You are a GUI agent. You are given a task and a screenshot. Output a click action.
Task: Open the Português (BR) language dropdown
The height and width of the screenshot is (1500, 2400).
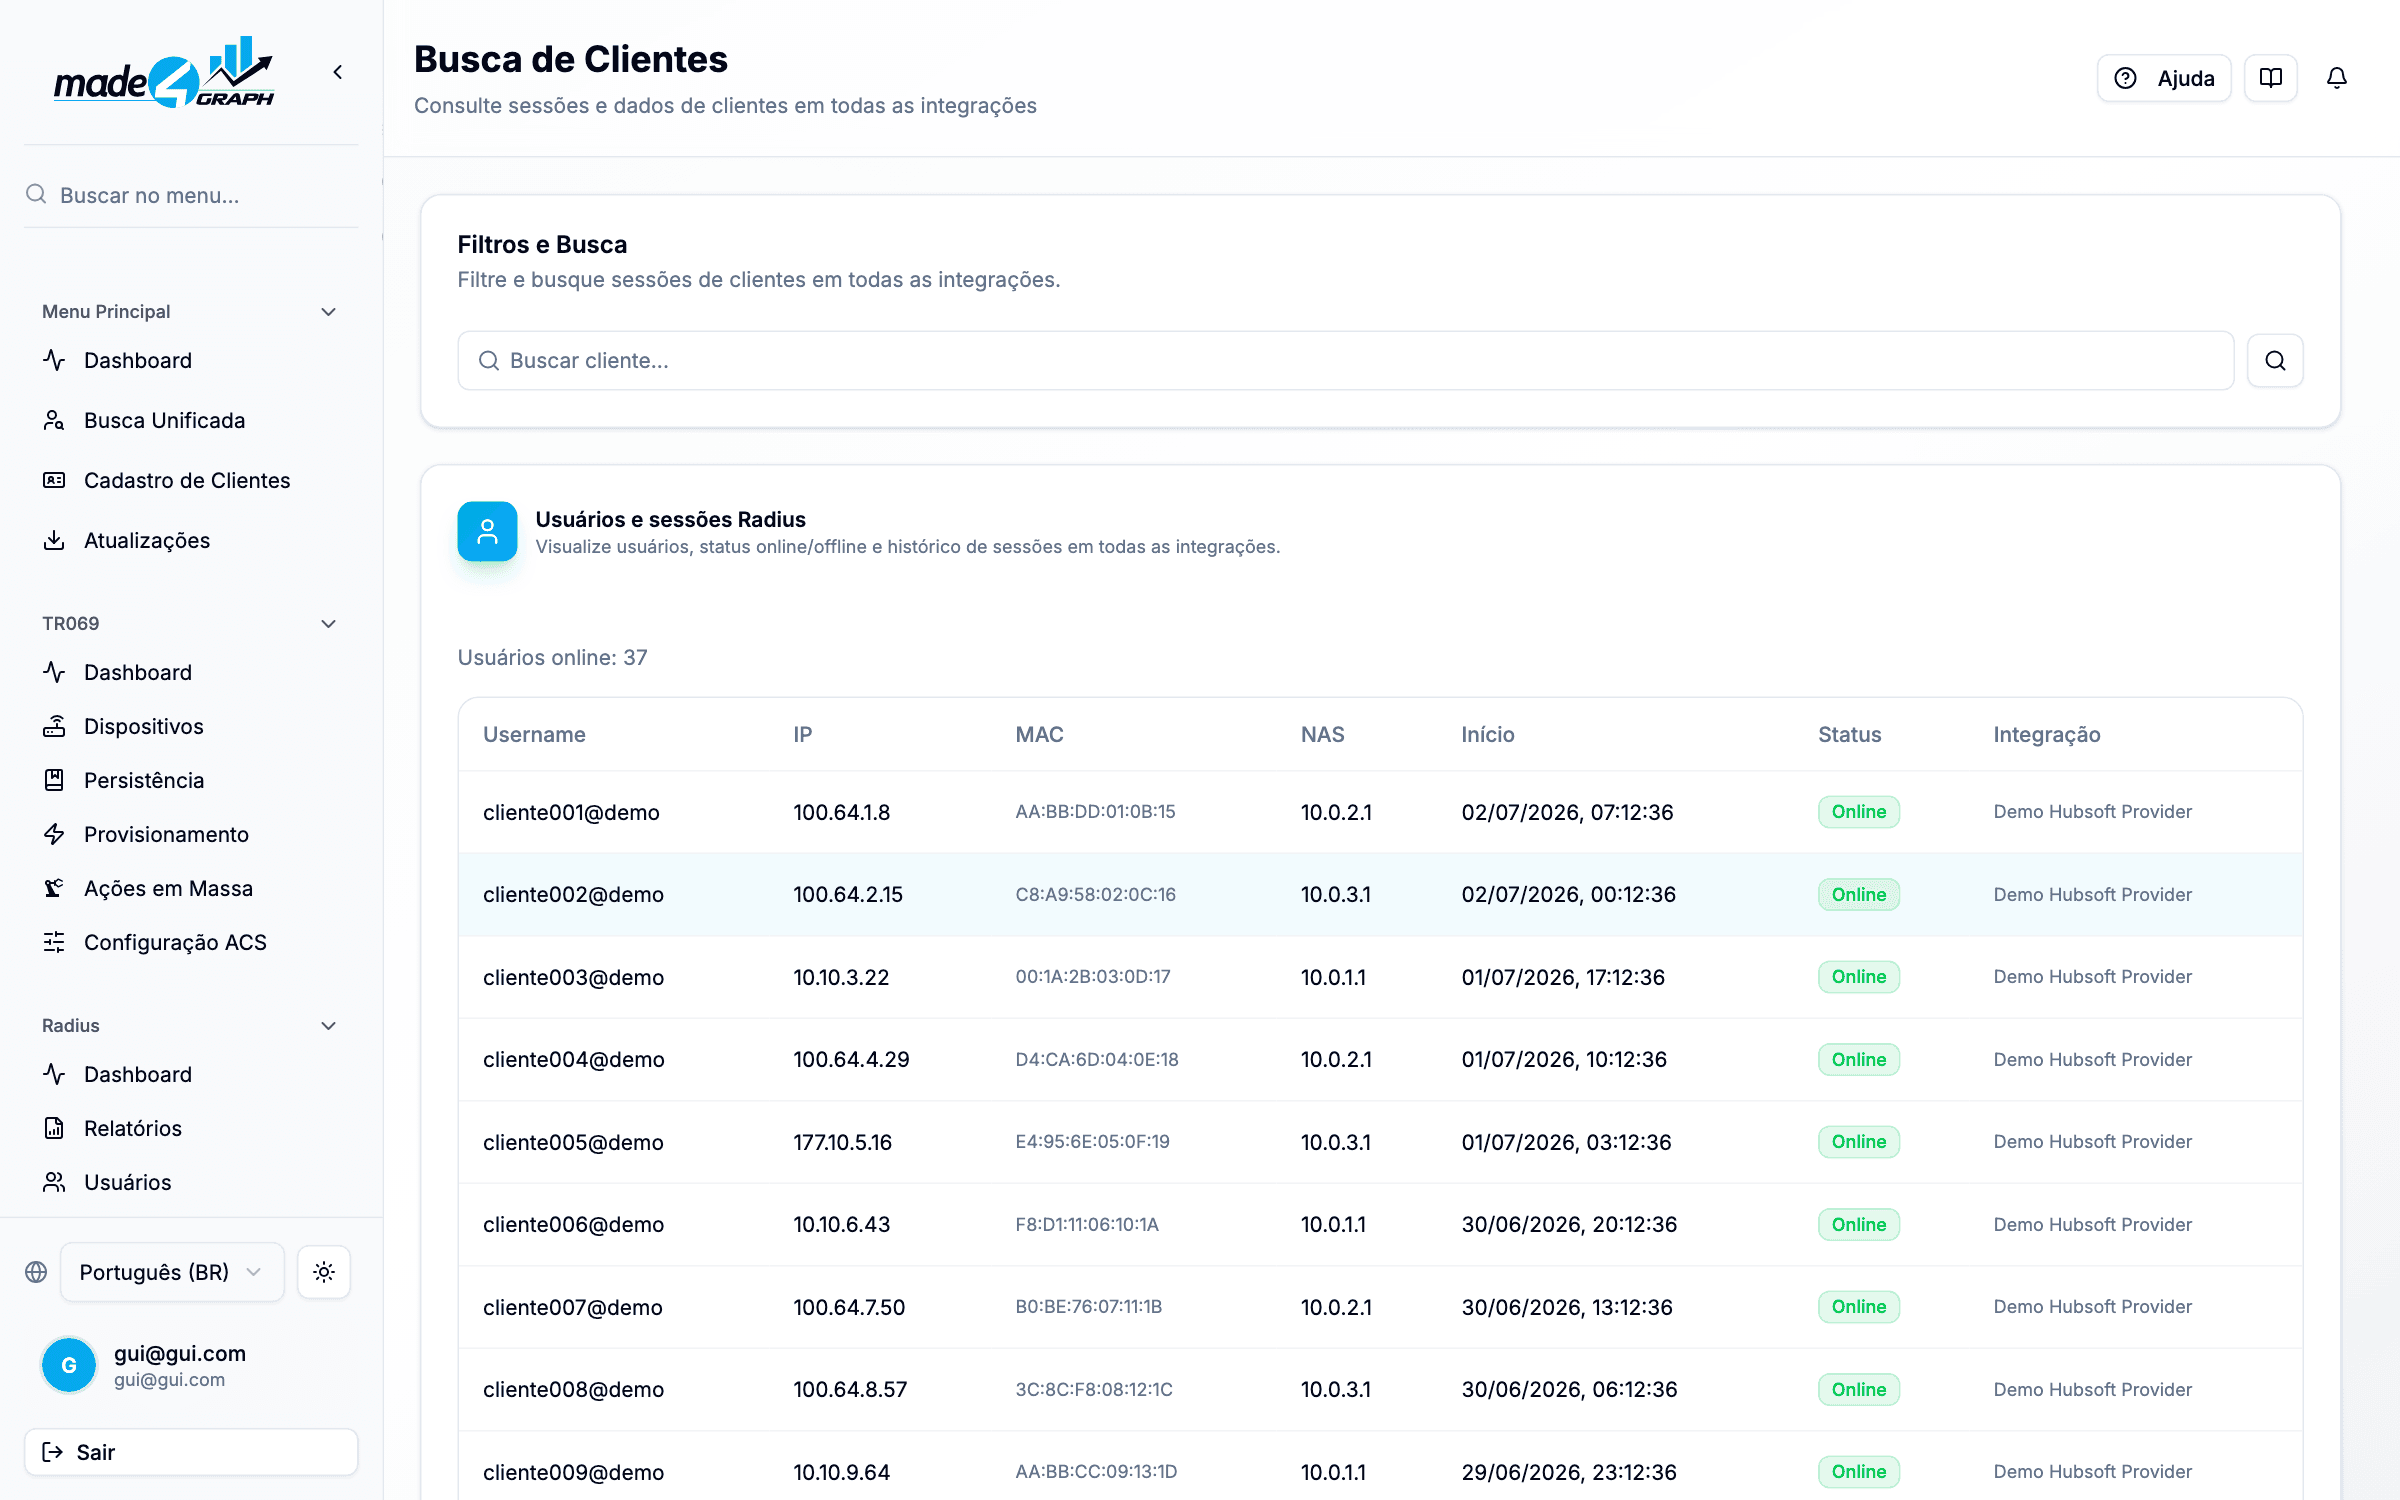point(172,1272)
